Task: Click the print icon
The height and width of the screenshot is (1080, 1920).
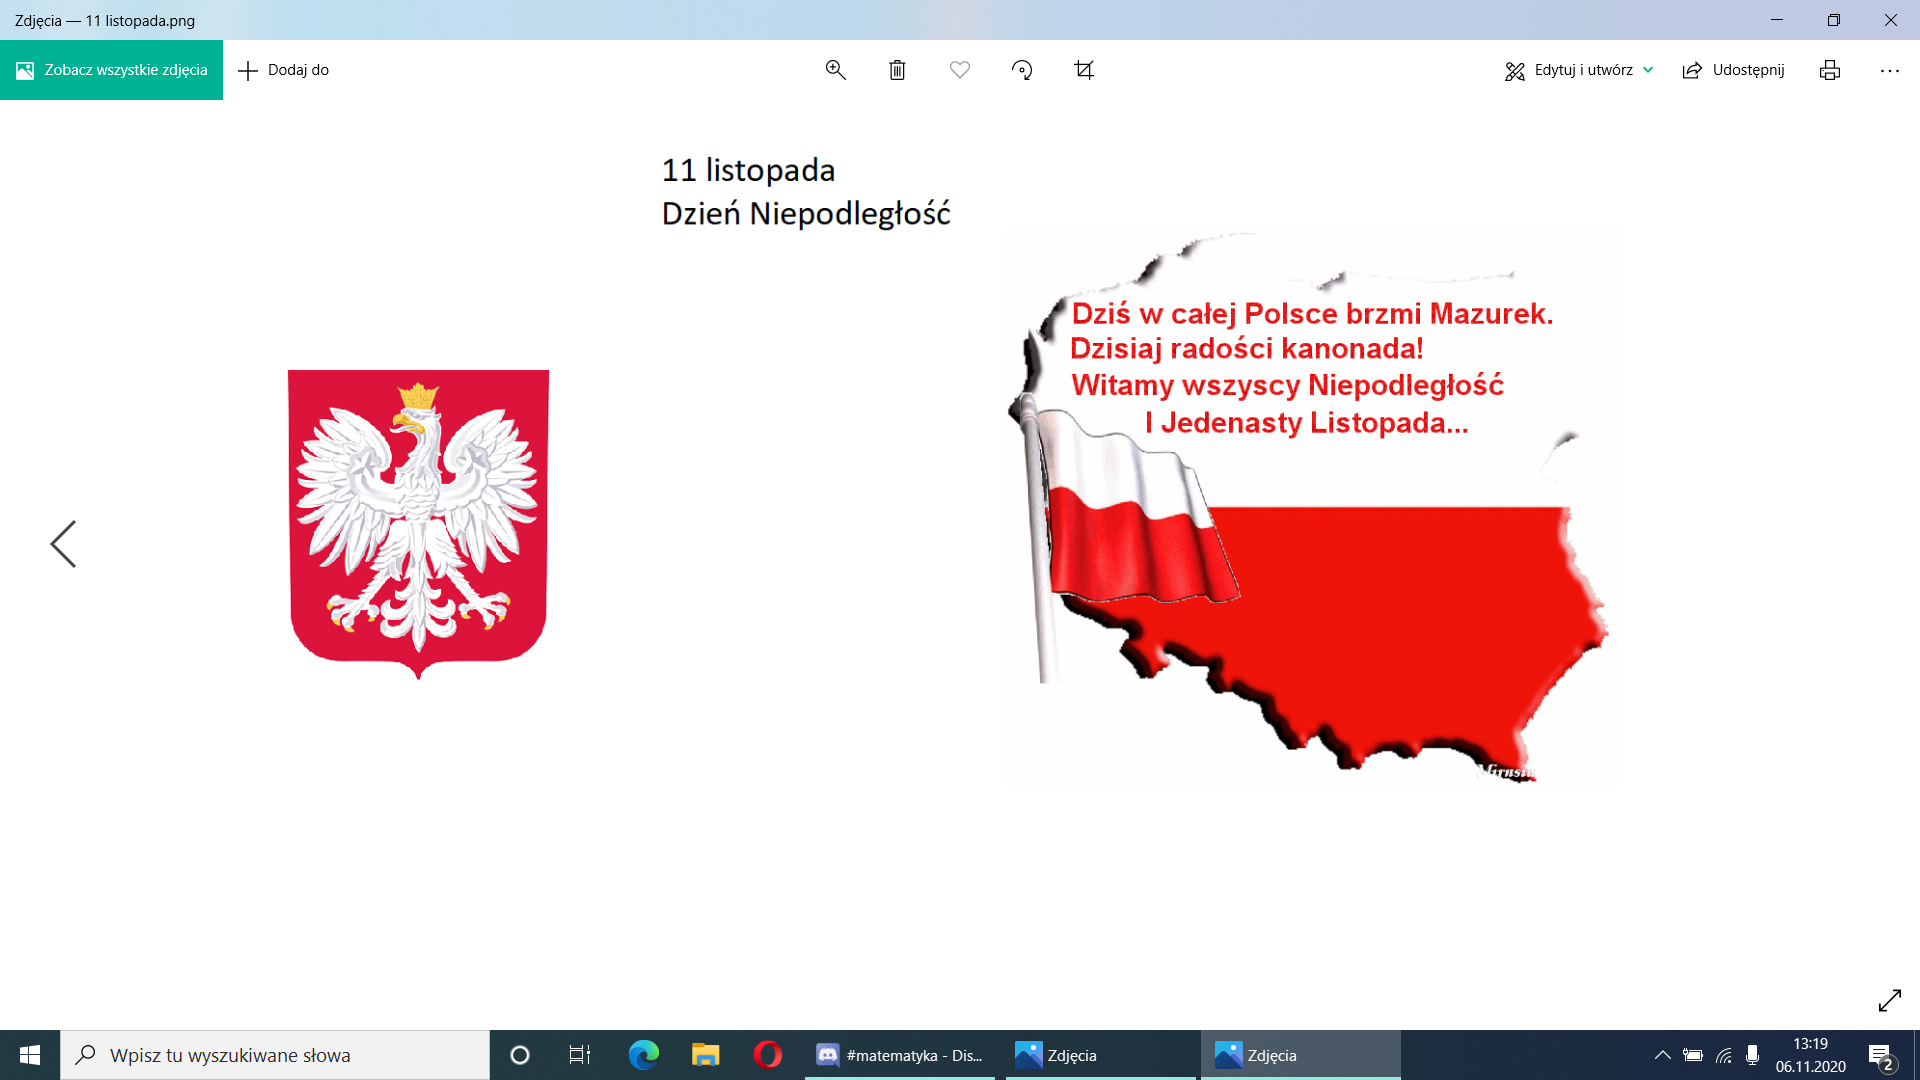Action: coord(1829,70)
